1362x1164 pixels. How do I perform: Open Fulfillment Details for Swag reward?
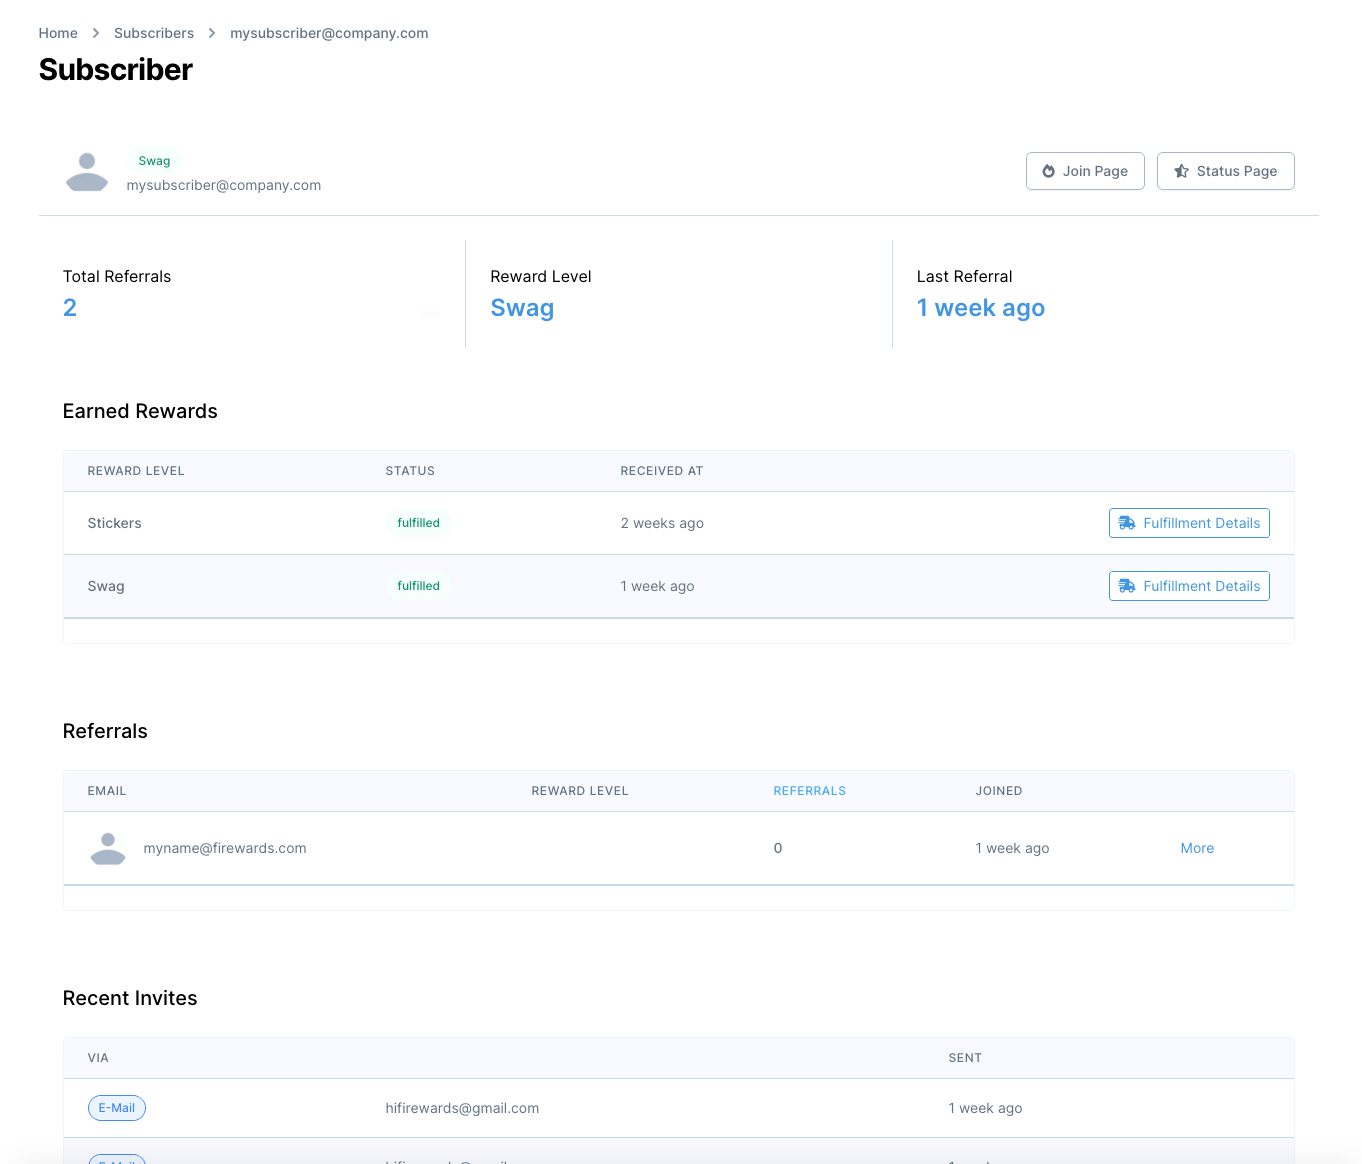pos(1189,586)
